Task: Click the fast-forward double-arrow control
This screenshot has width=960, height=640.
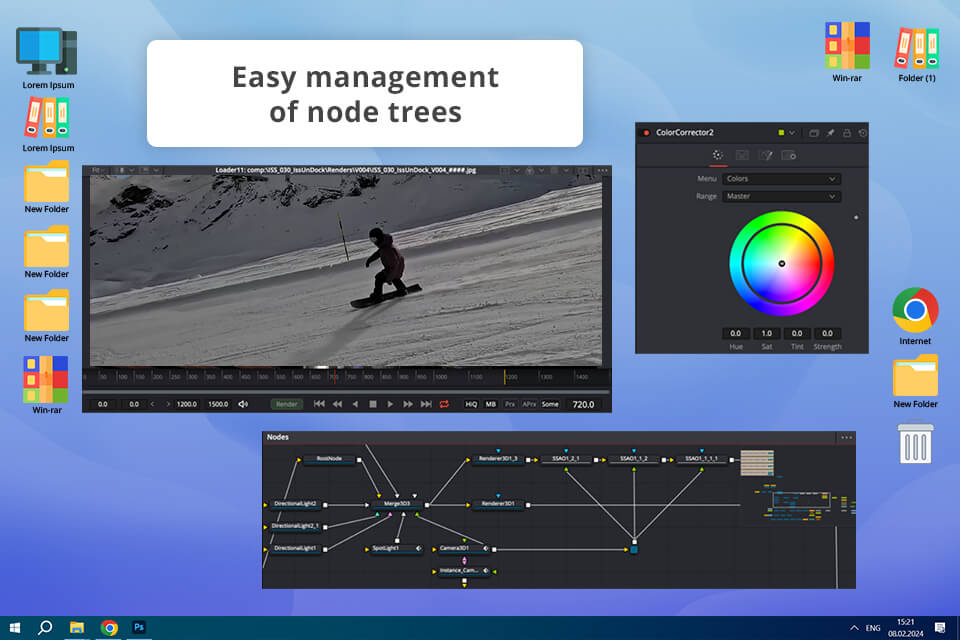Action: click(x=408, y=404)
